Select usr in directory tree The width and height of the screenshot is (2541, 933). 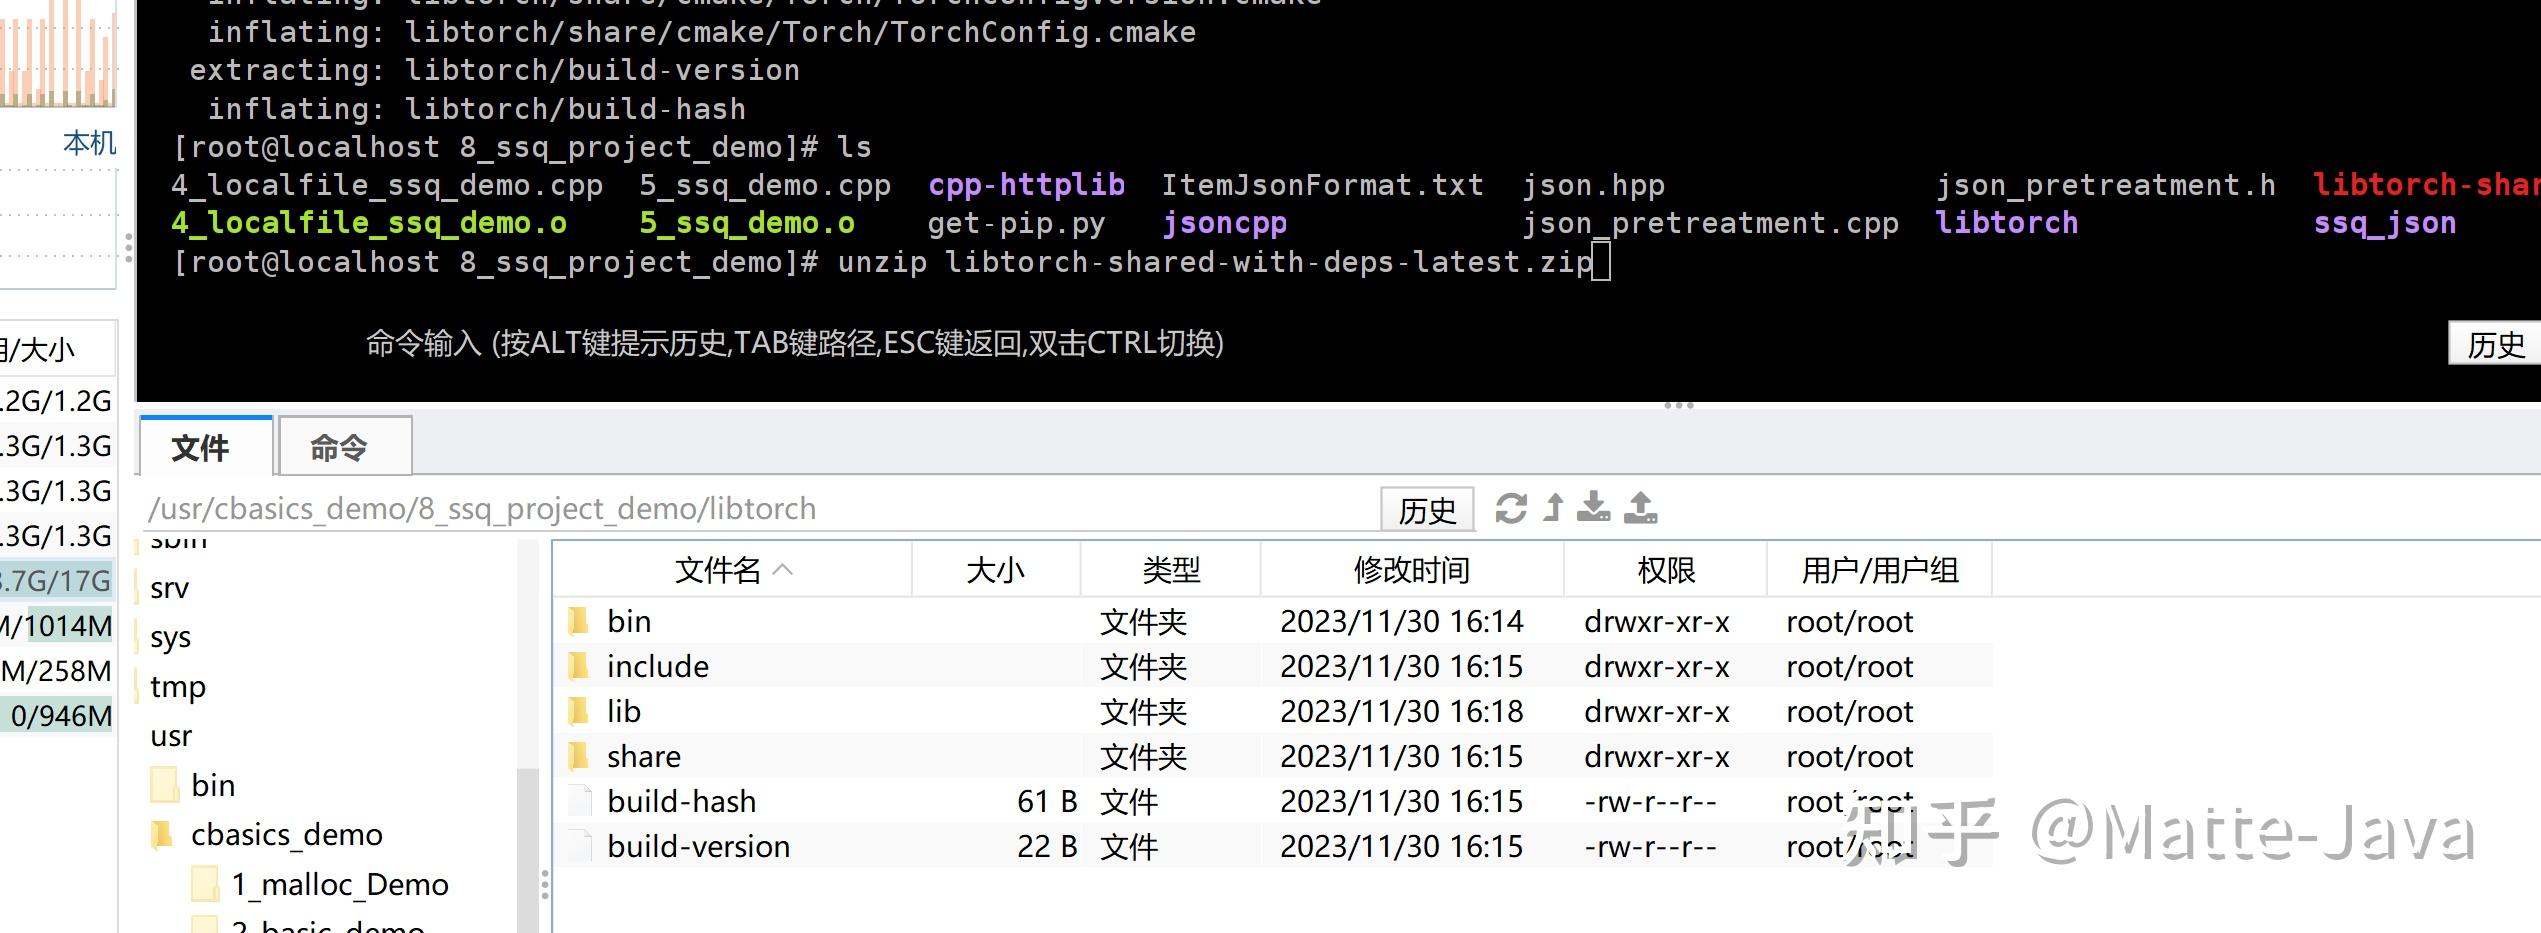[x=170, y=736]
